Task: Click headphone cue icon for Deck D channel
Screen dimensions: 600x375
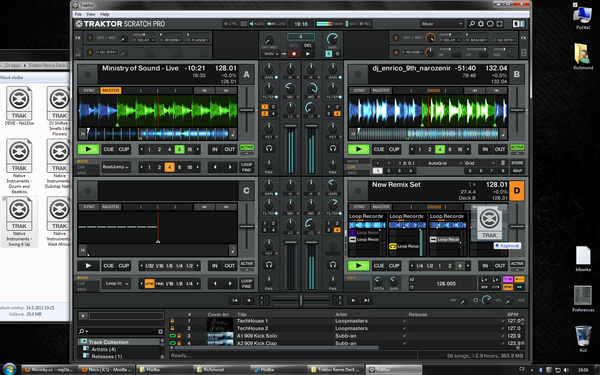Action: point(333,264)
